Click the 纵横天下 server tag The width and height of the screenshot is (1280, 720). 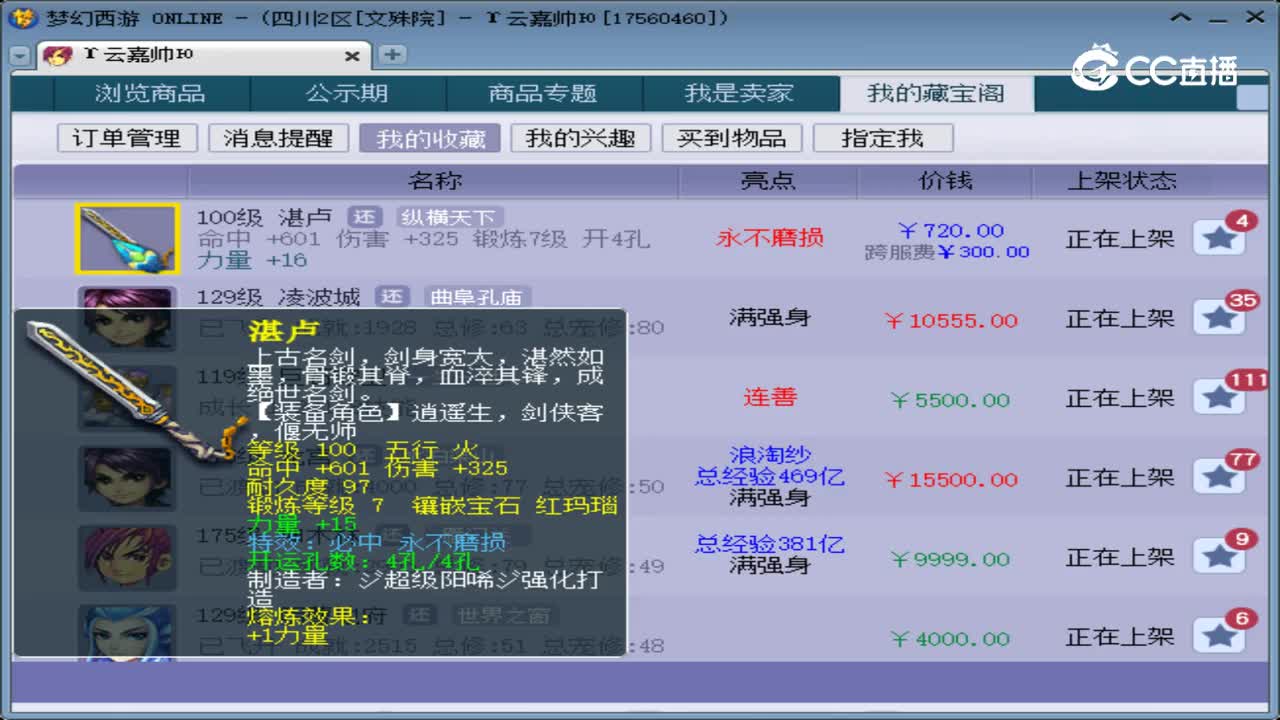(x=449, y=217)
